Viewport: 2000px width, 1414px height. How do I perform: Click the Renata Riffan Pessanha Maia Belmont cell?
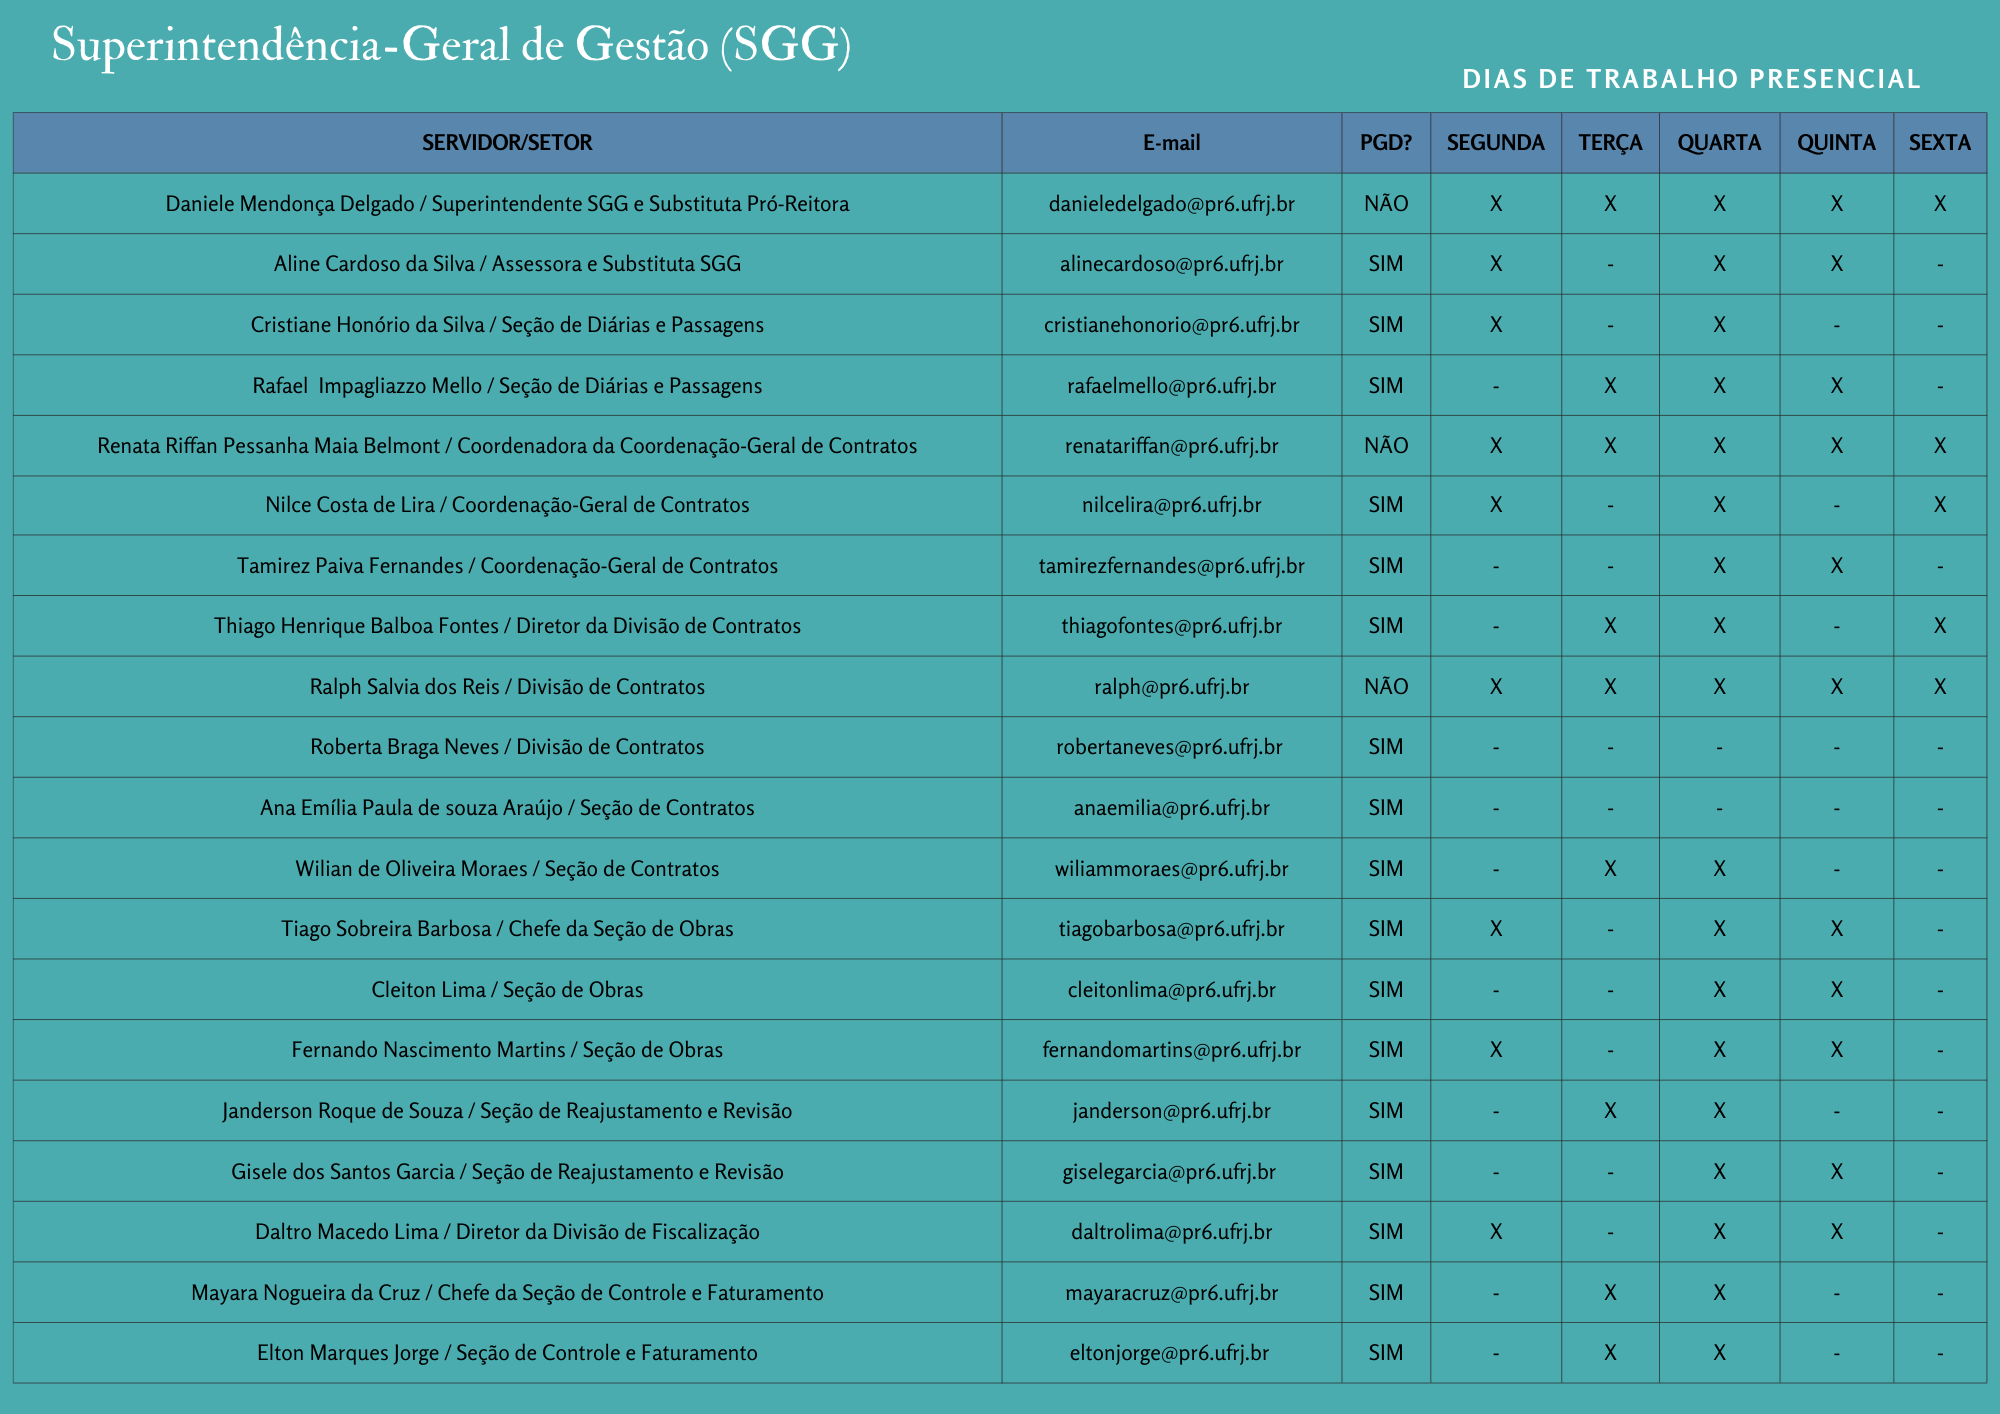pyautogui.click(x=507, y=446)
